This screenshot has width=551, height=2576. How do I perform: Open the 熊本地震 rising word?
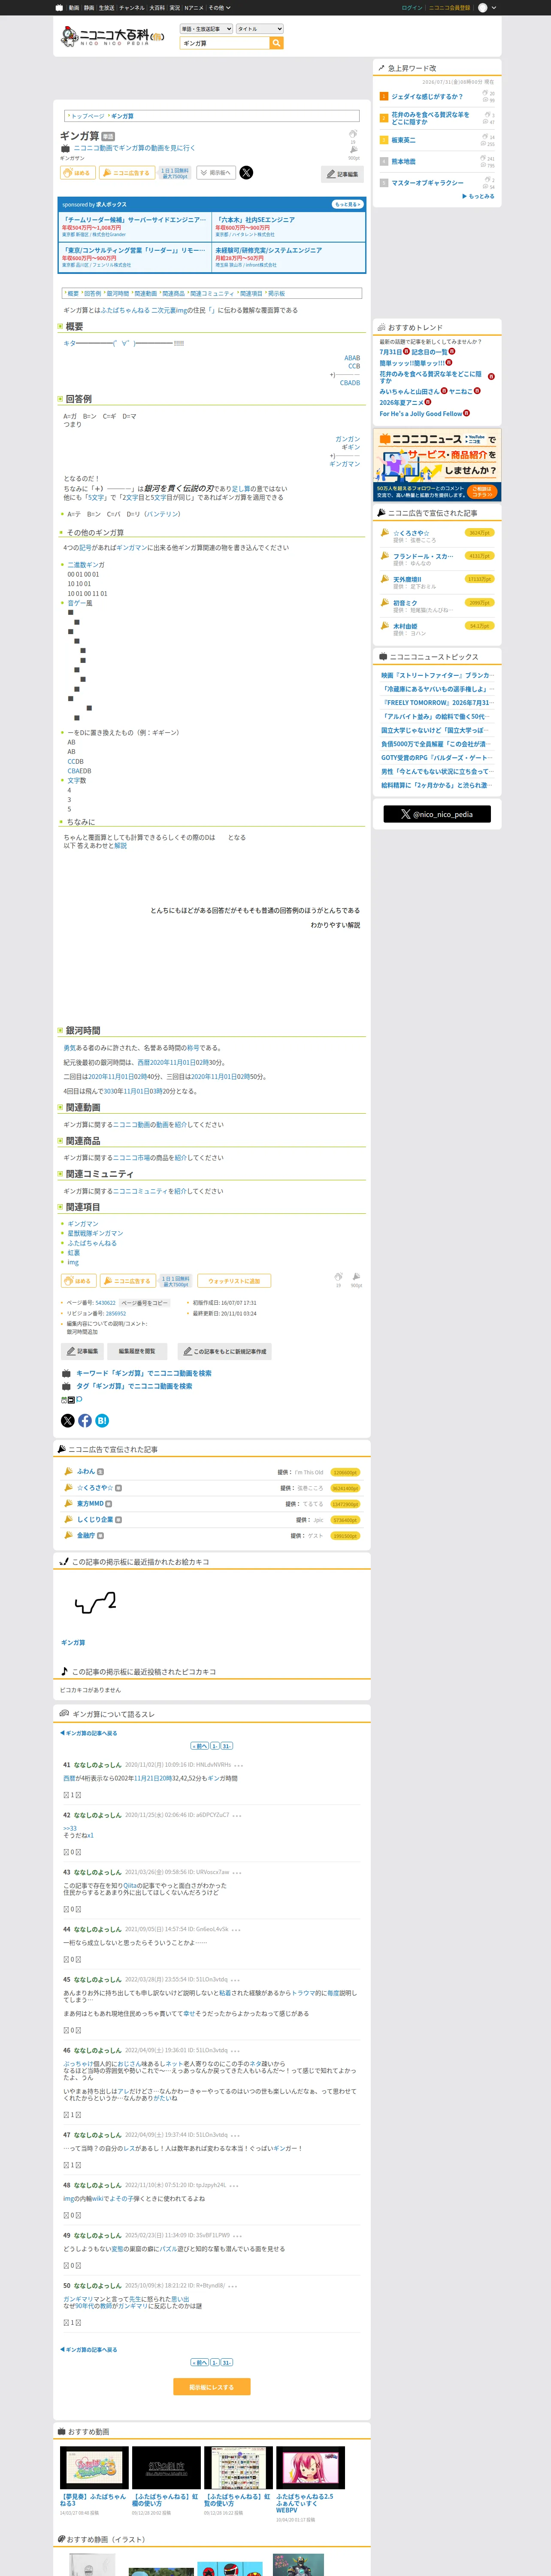(403, 161)
